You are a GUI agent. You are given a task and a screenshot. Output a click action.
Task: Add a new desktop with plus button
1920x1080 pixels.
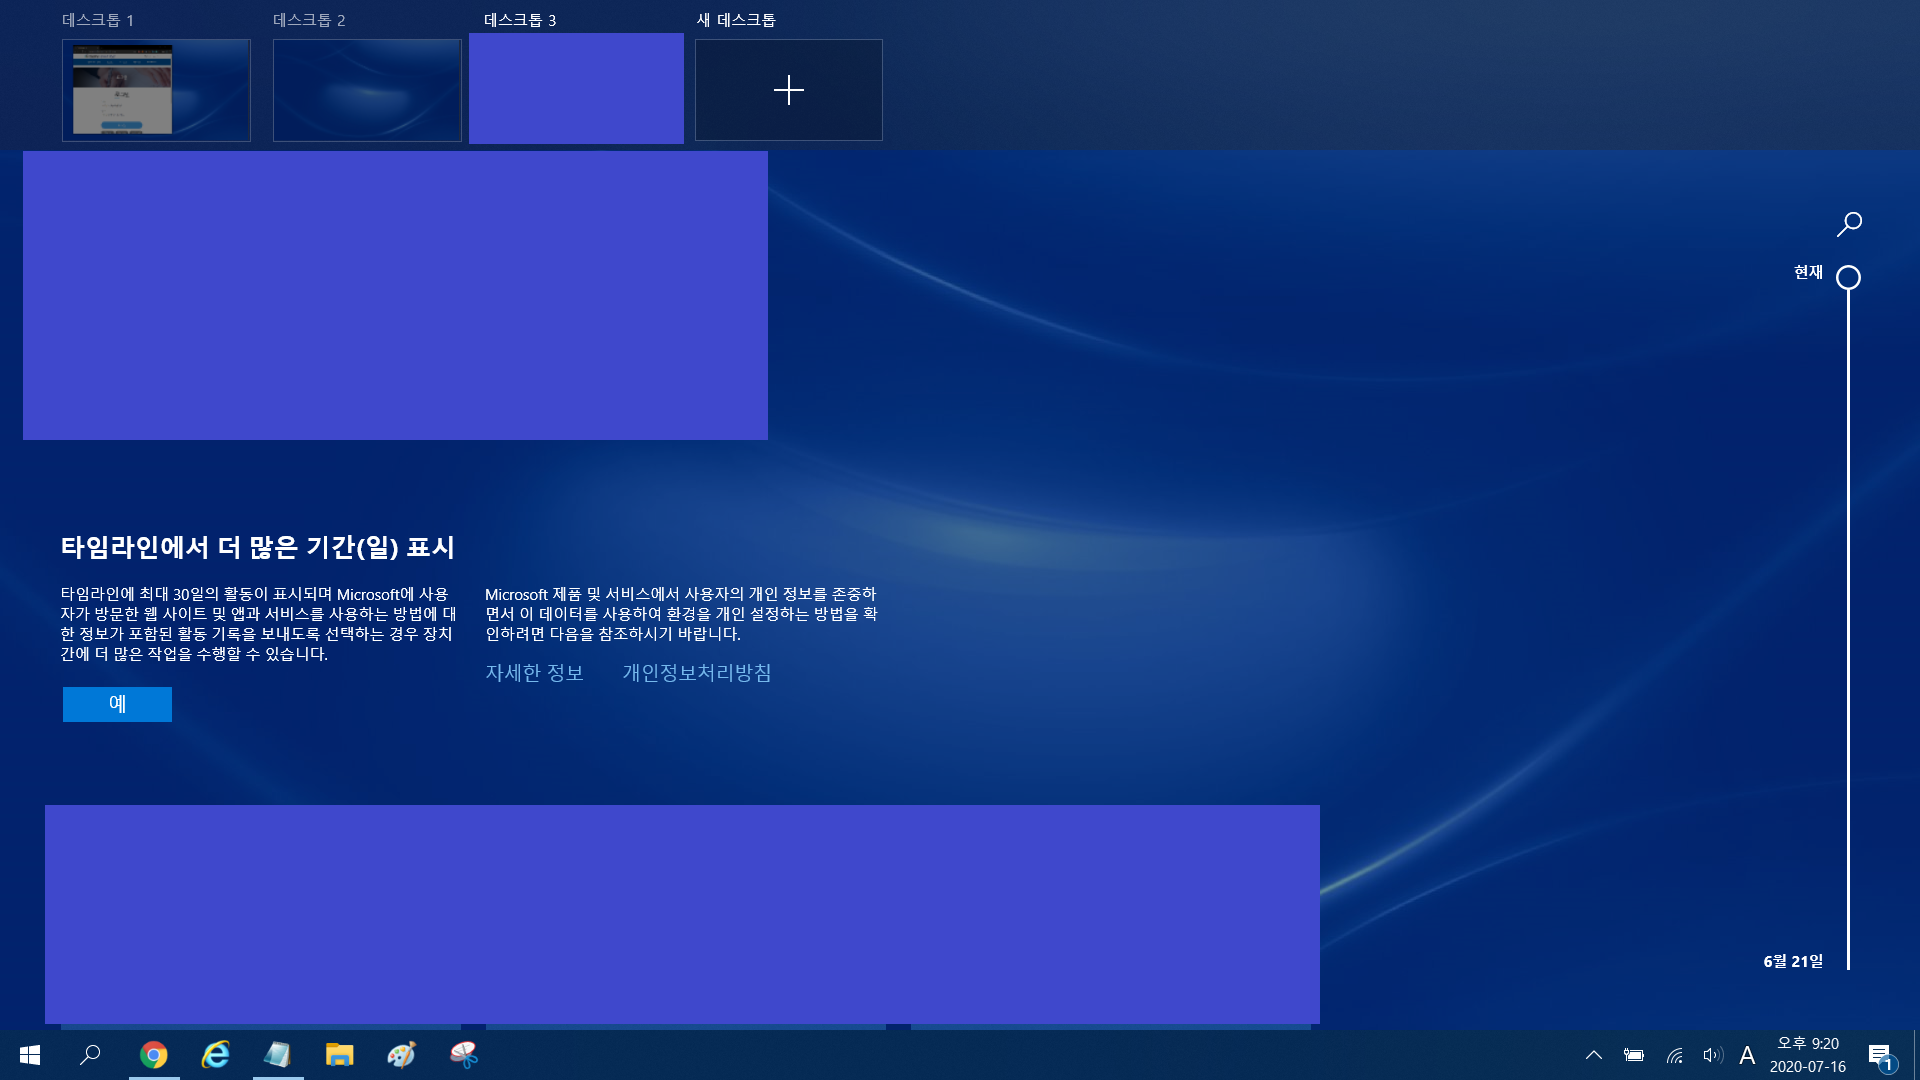(x=789, y=90)
